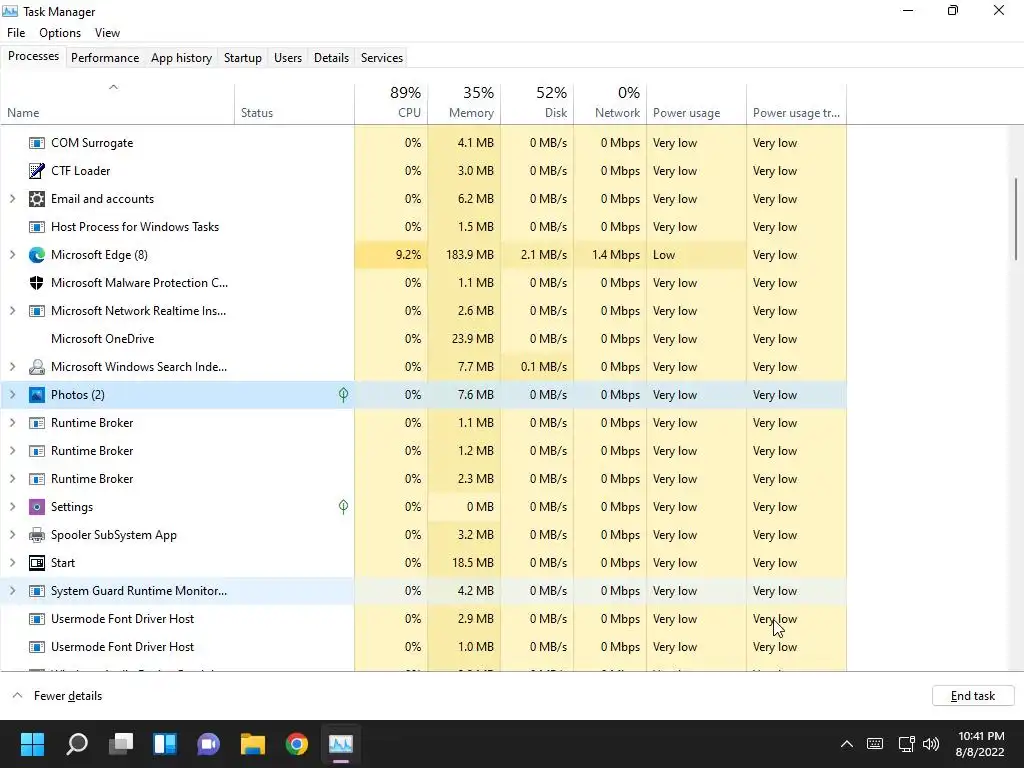Click the touch keyboard tray icon

coord(875,744)
